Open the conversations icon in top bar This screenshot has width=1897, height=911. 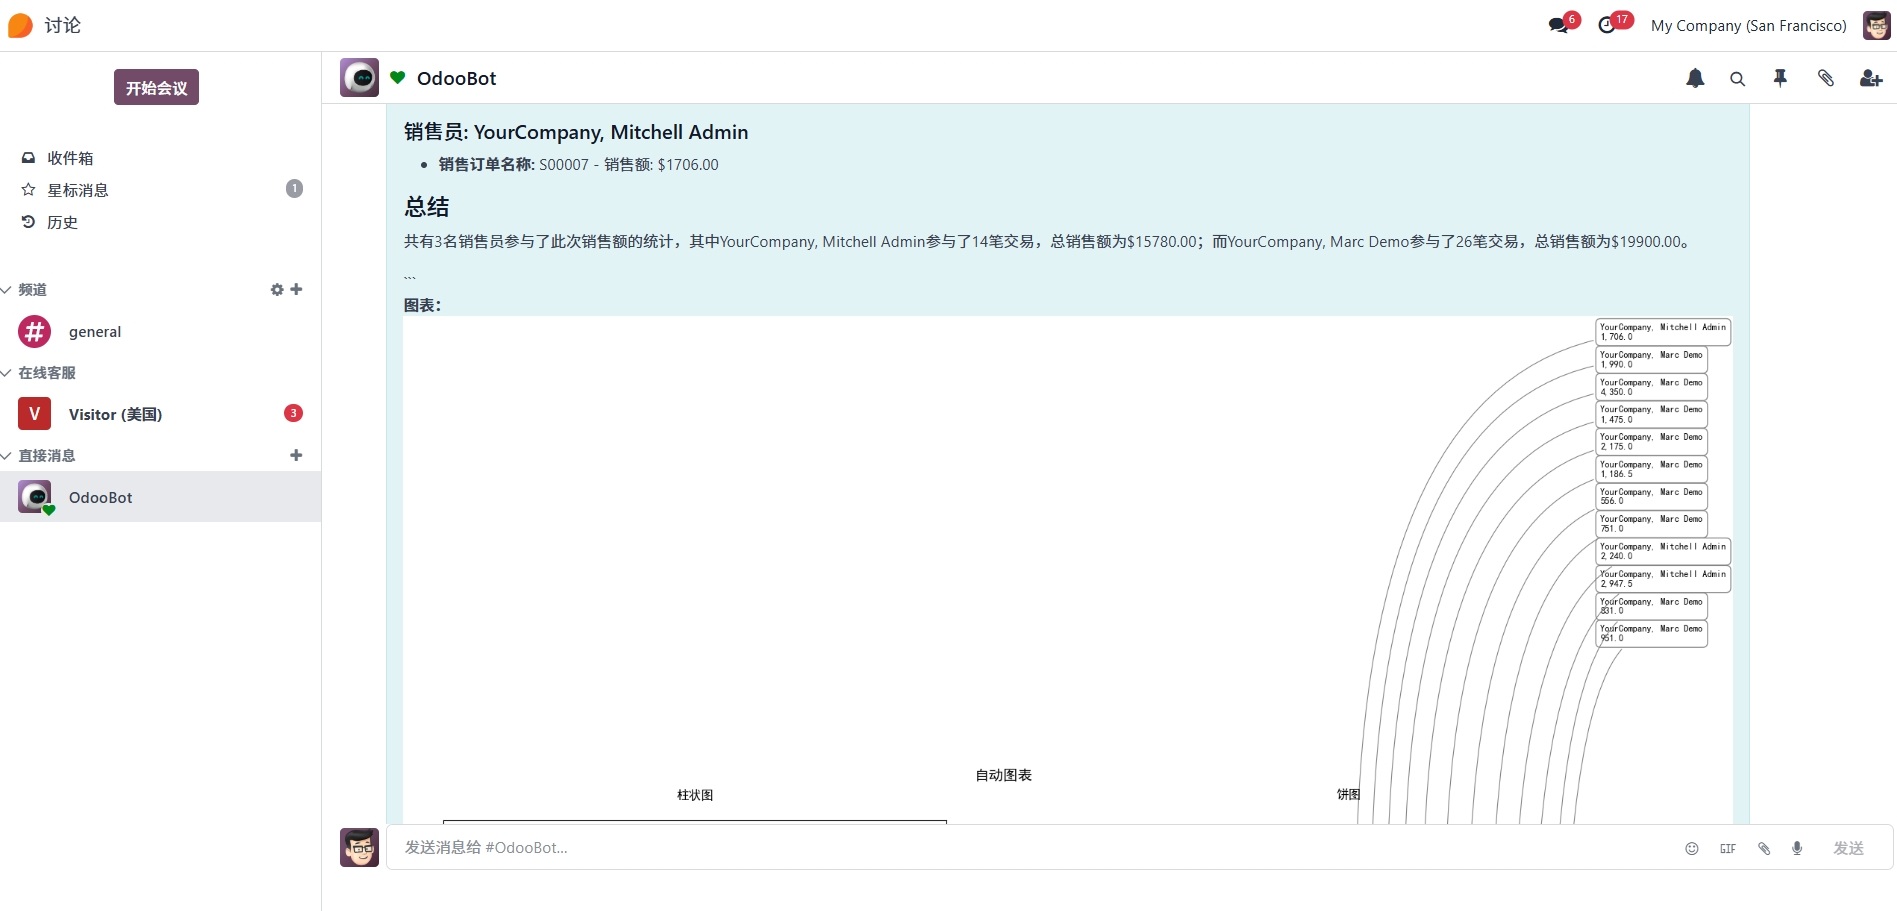(1559, 25)
